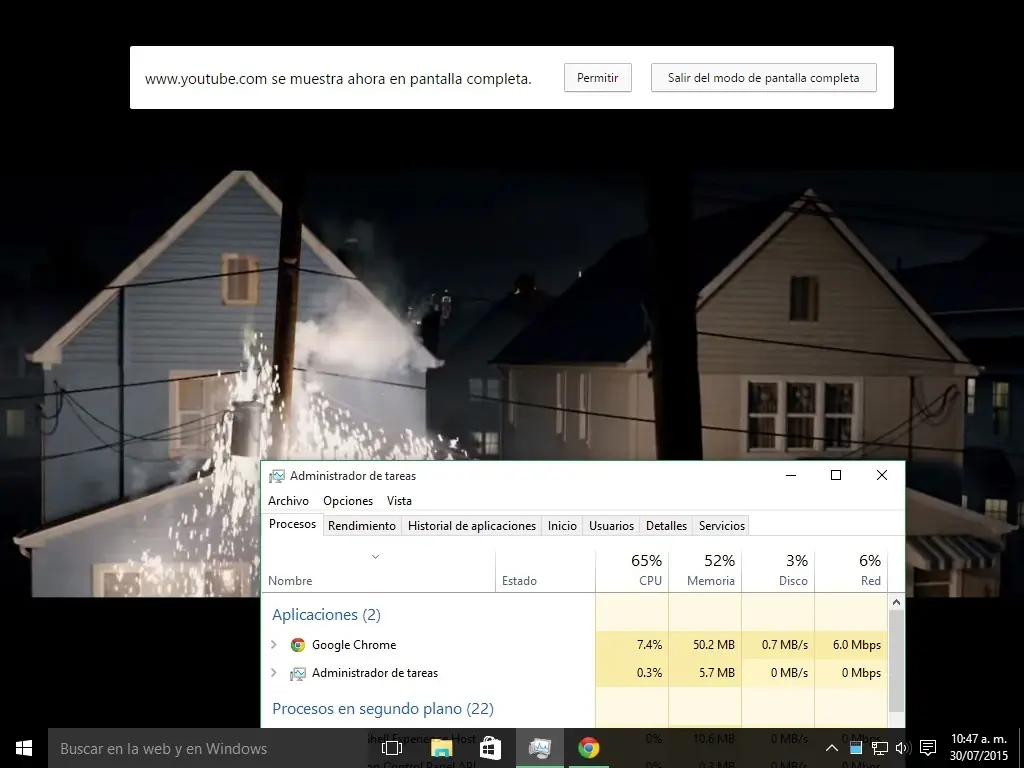Click the sort chevron above Nombre column
This screenshot has width=1024, height=768.
point(376,556)
